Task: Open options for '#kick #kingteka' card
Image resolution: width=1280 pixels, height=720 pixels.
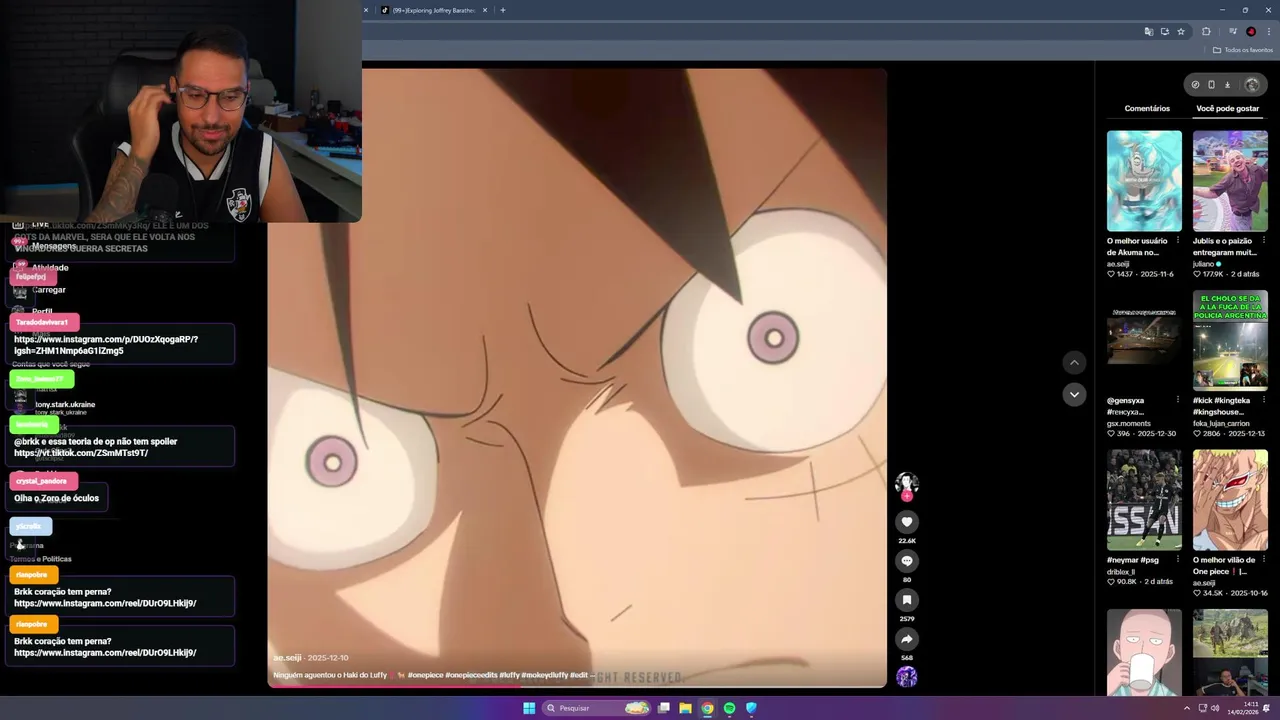Action: 1263,400
